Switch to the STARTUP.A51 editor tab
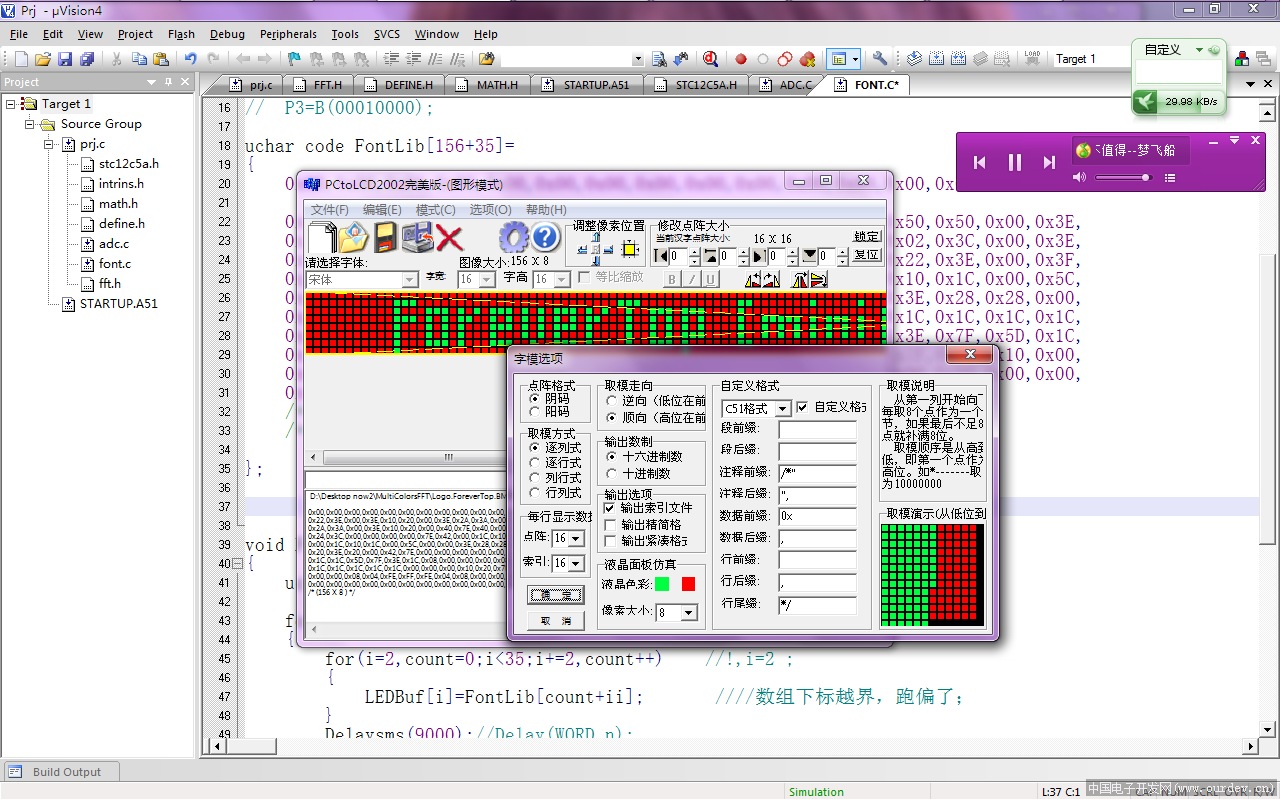 click(x=587, y=85)
